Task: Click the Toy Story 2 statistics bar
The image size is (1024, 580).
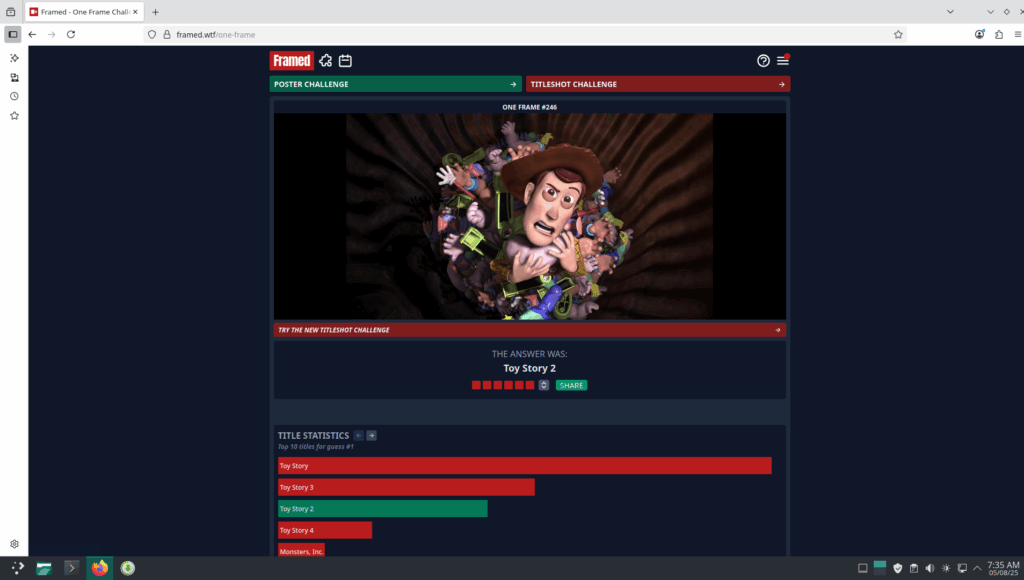Action: [x=382, y=509]
